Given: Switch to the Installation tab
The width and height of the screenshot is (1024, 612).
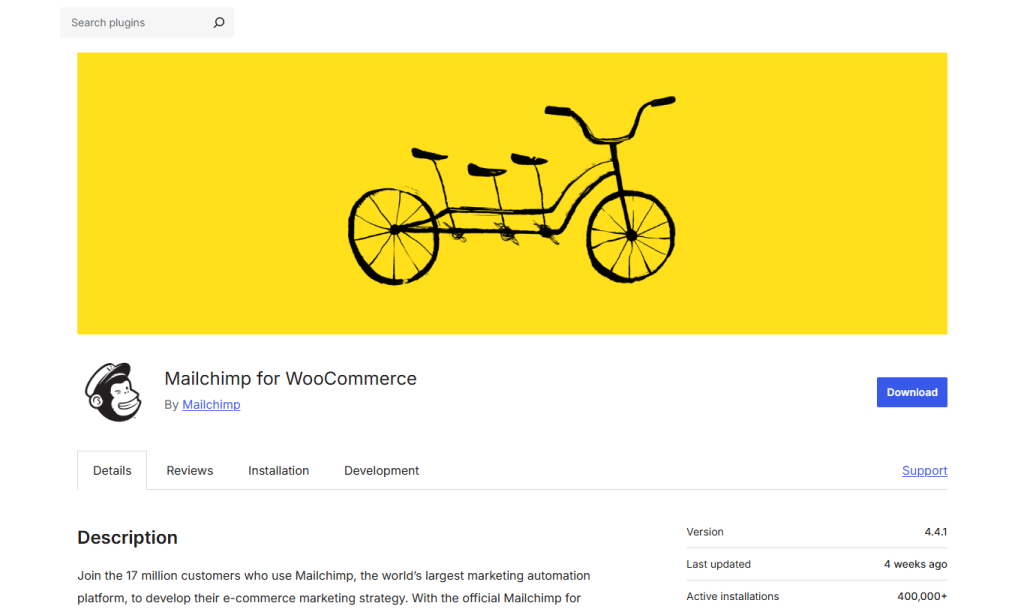Looking at the screenshot, I should 278,470.
